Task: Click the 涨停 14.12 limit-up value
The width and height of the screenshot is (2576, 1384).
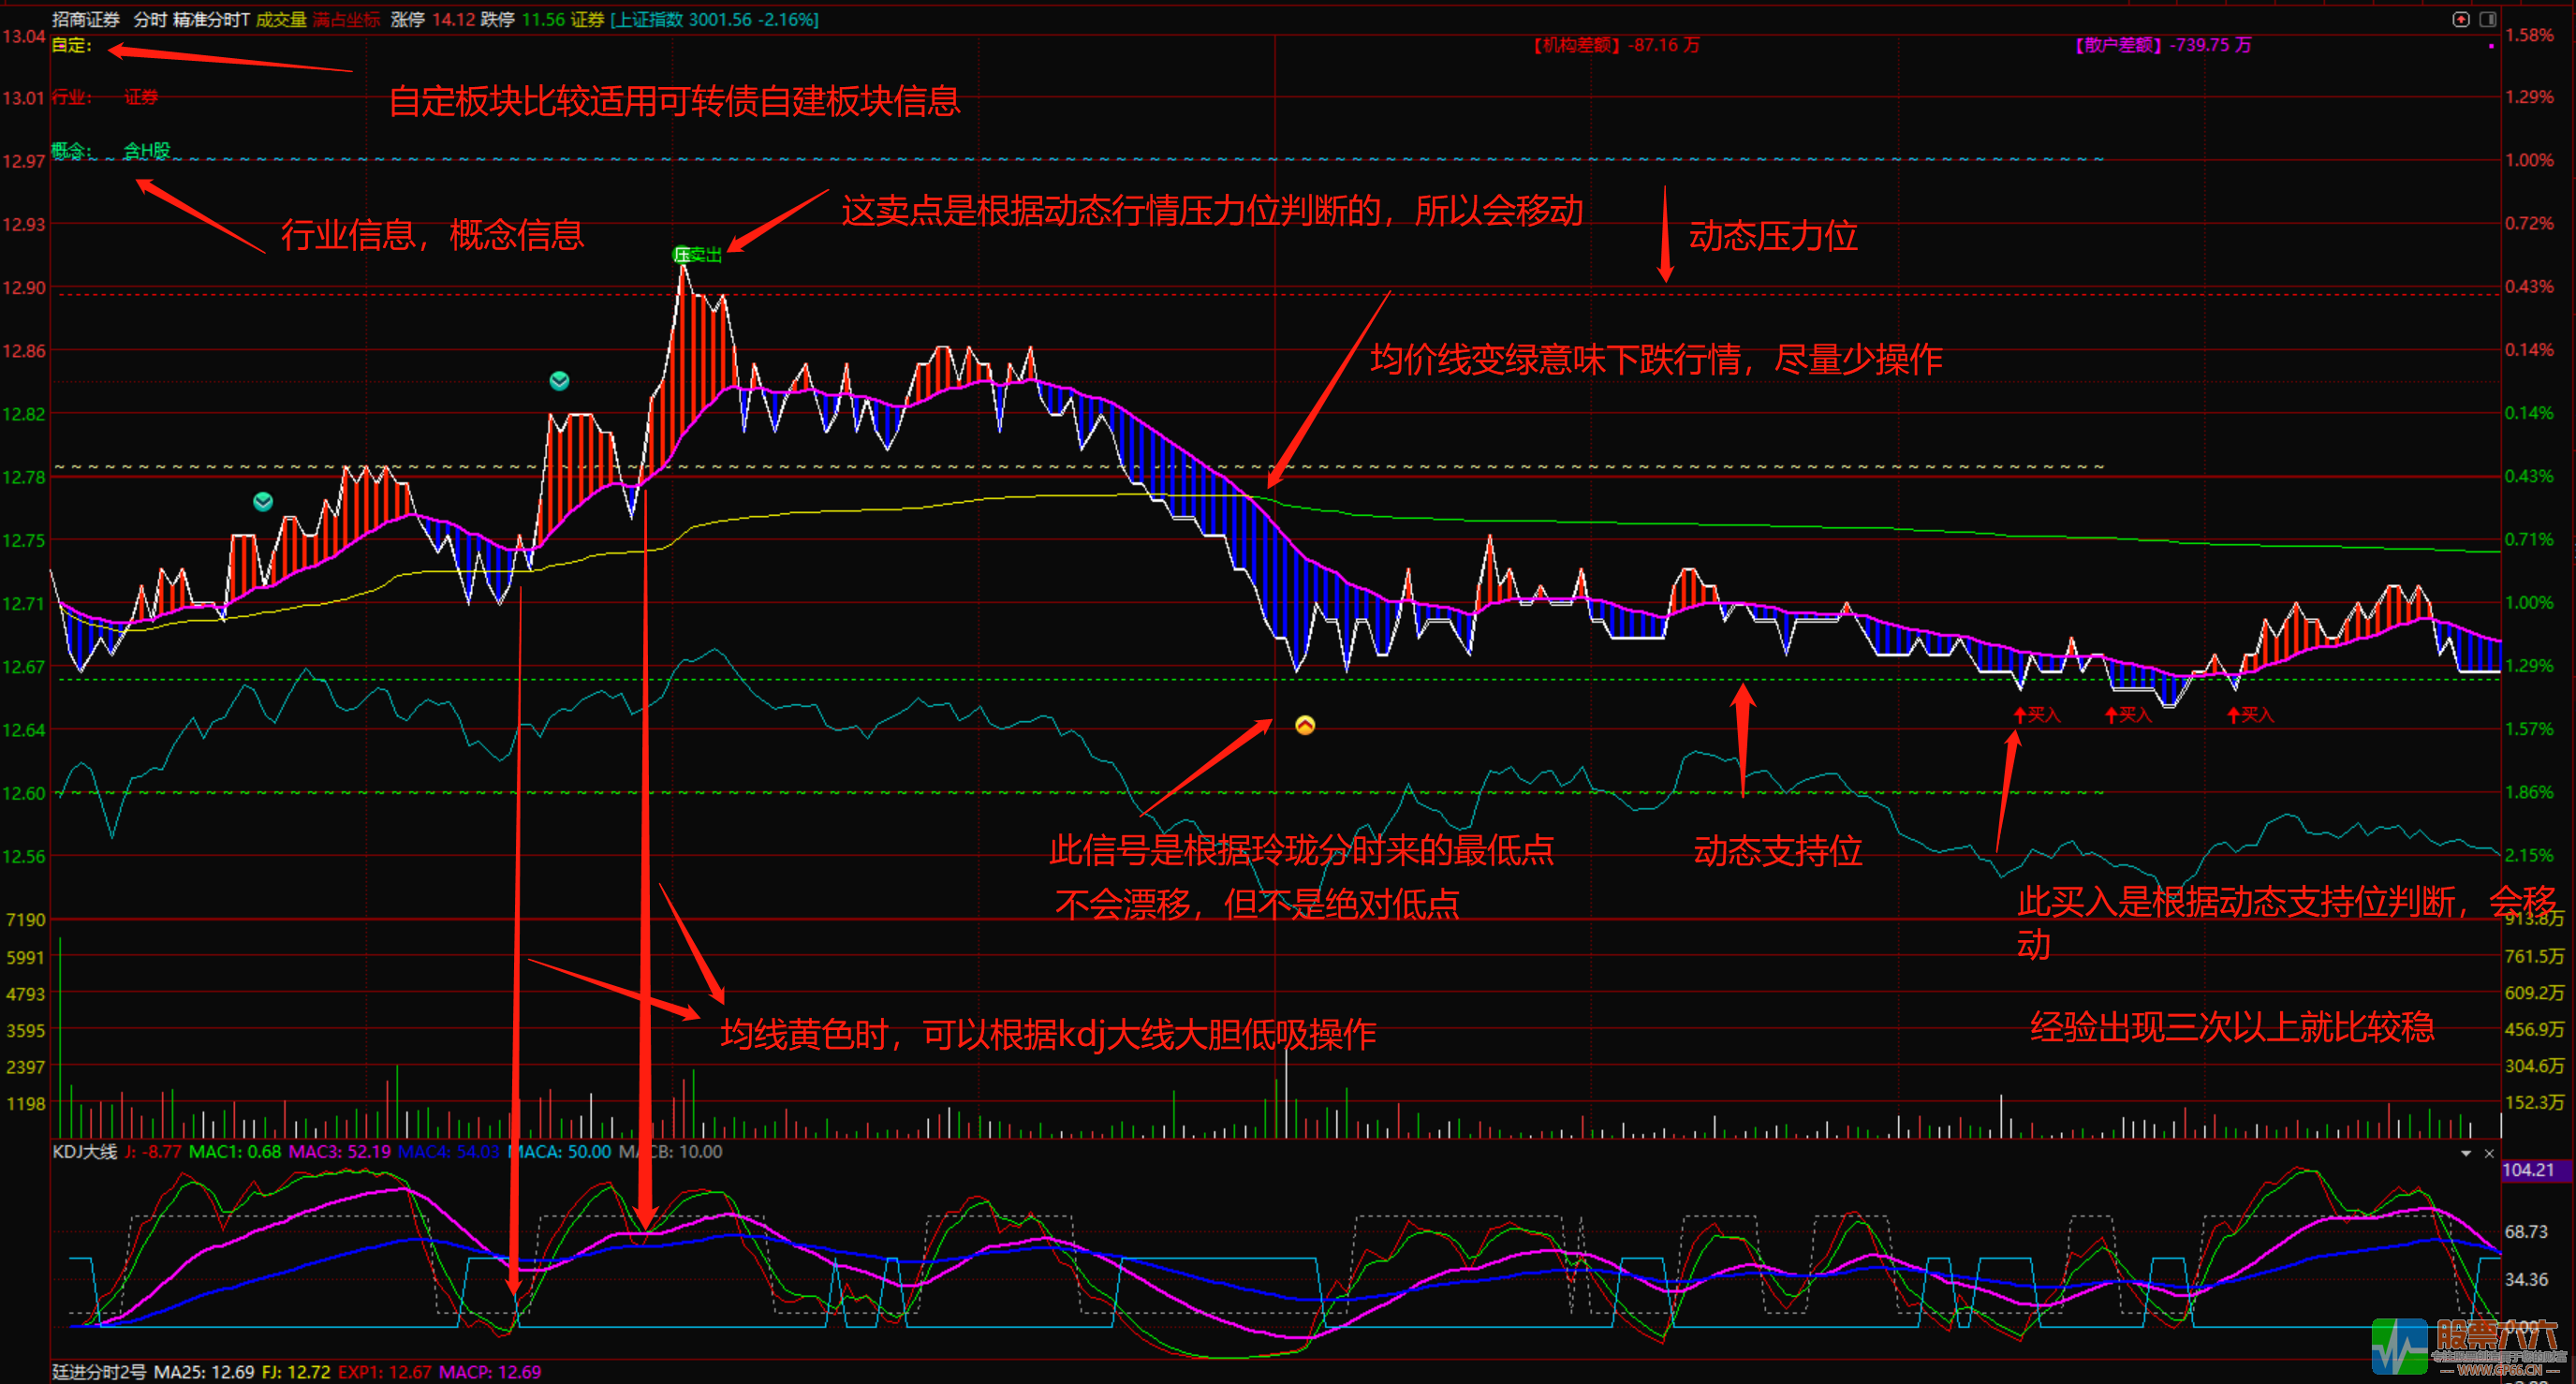Action: [432, 19]
